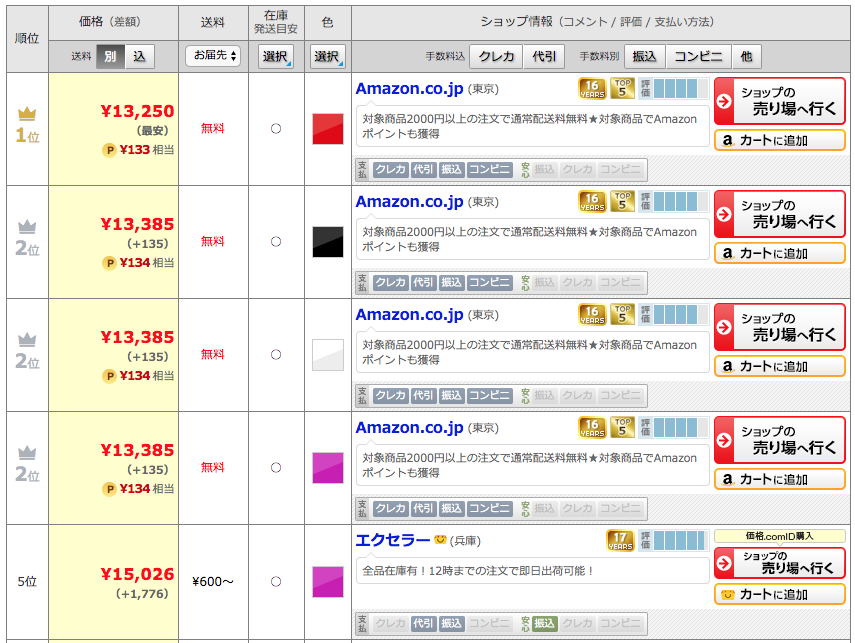Click 全品在庫有 shop comment for エクセラー
This screenshot has width=855, height=643.
coord(478,571)
